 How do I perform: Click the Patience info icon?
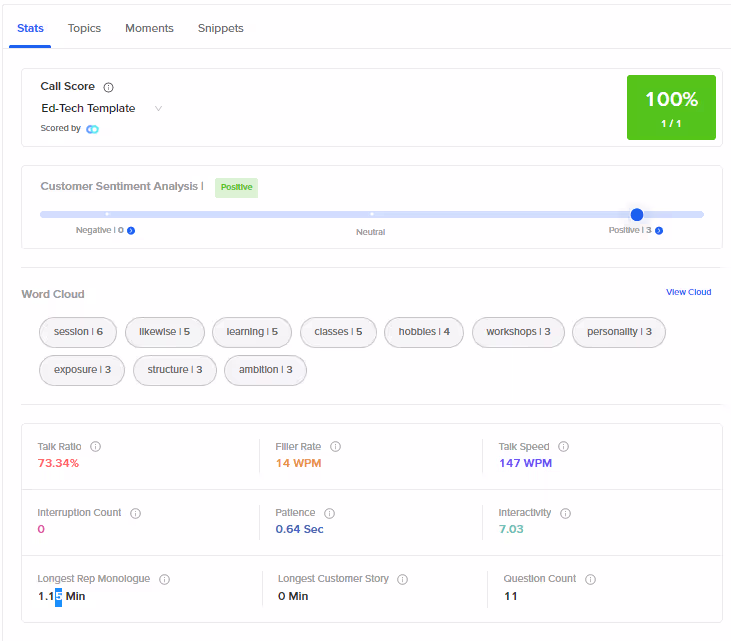point(329,513)
